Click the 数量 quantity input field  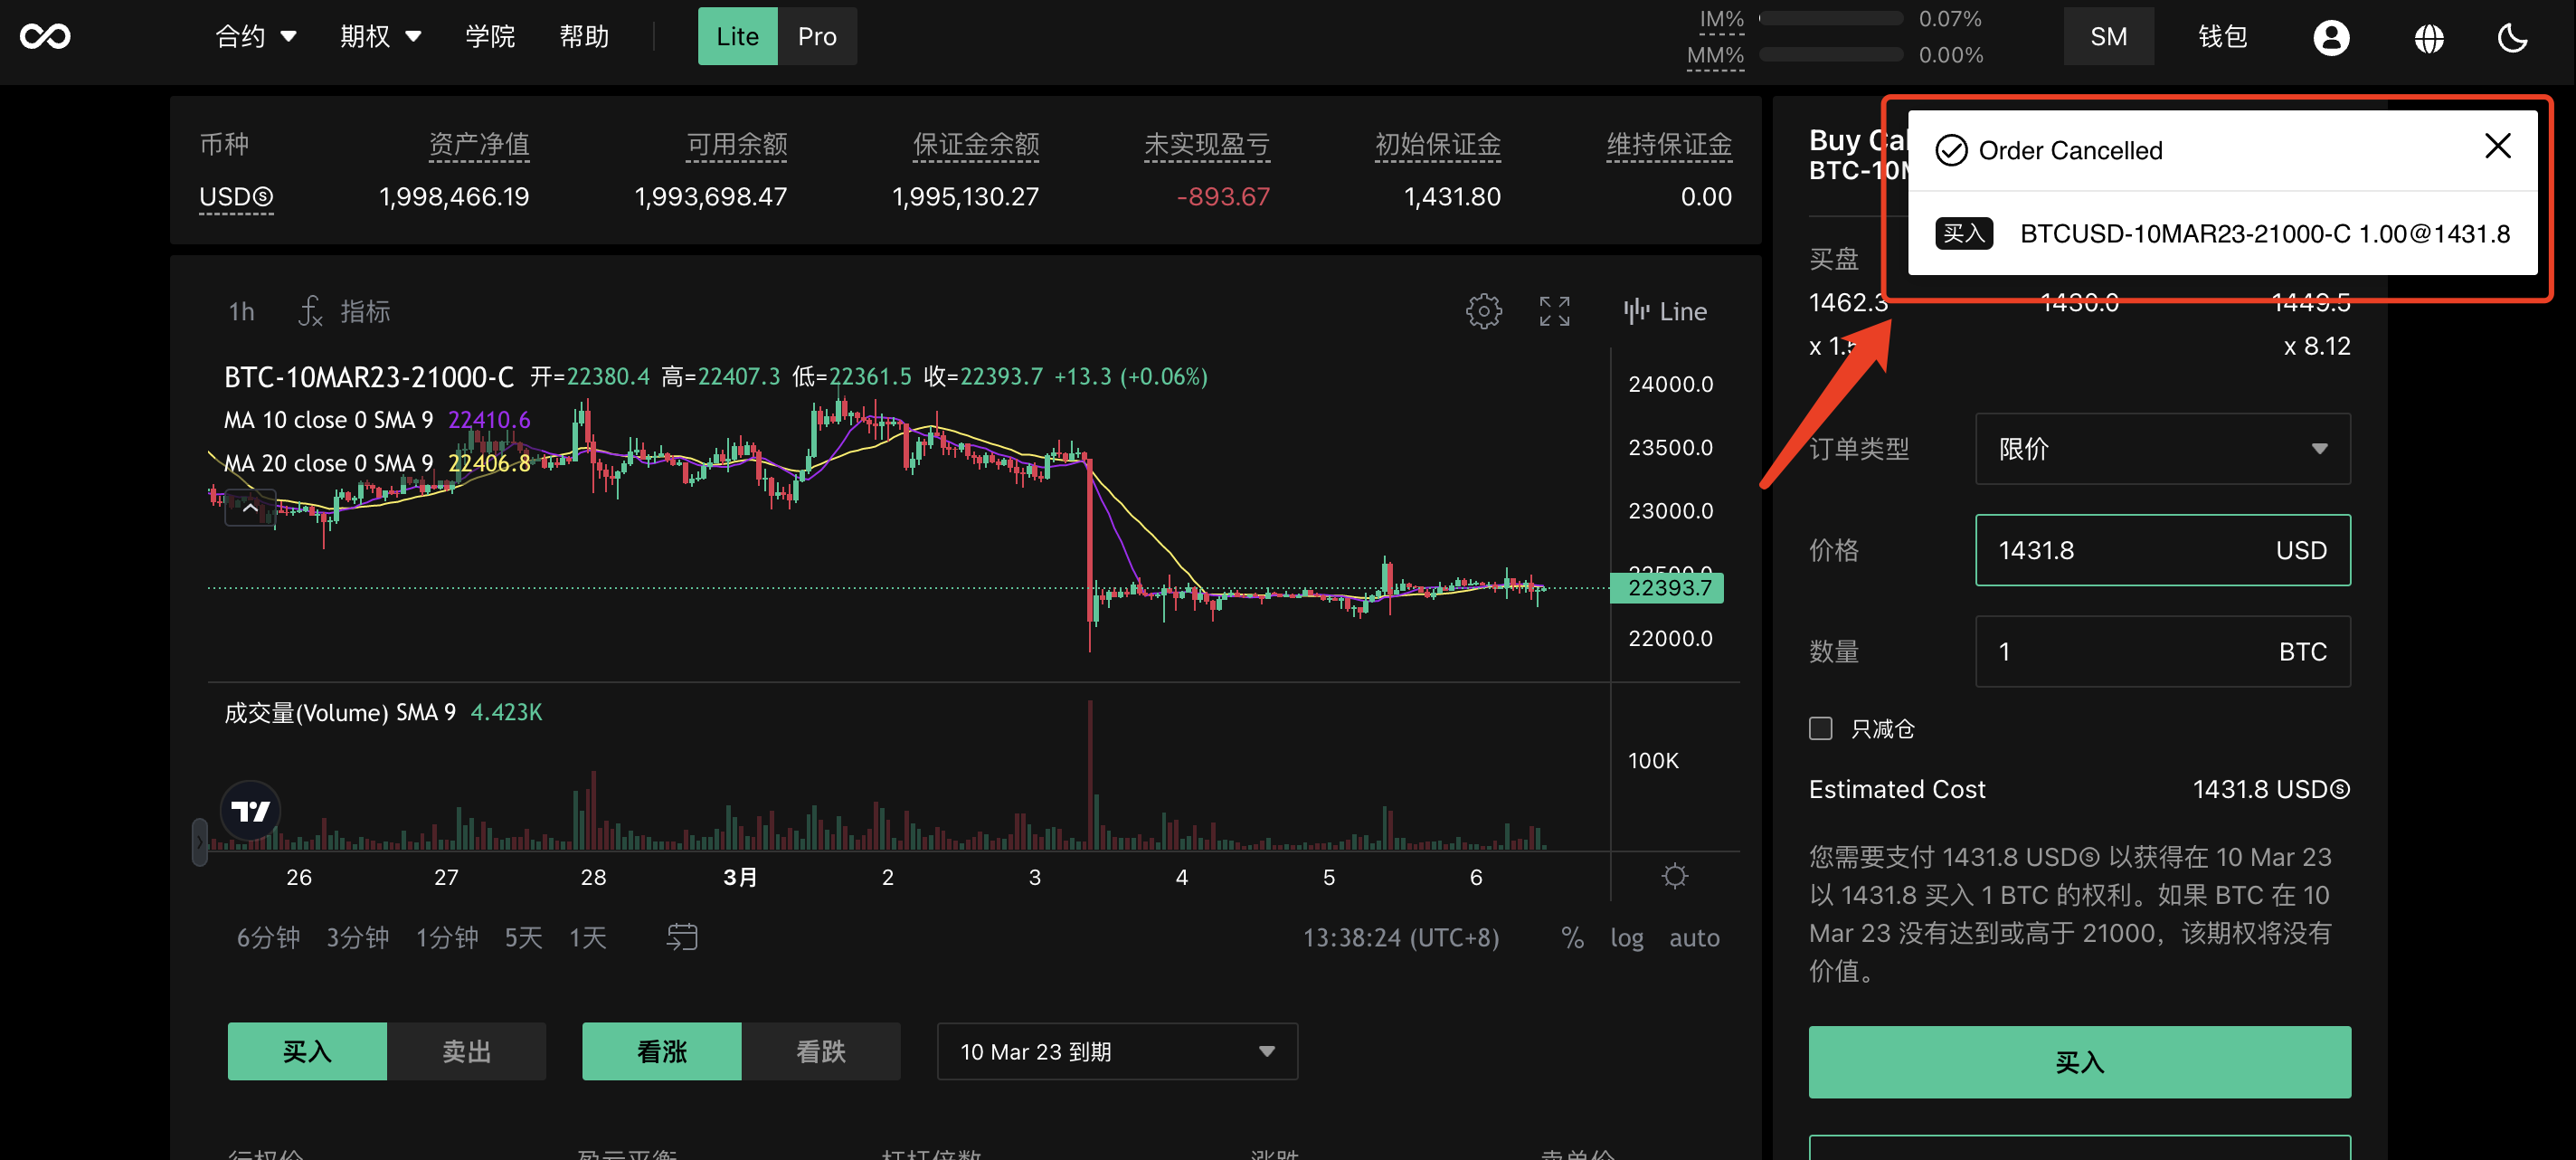coord(2162,651)
